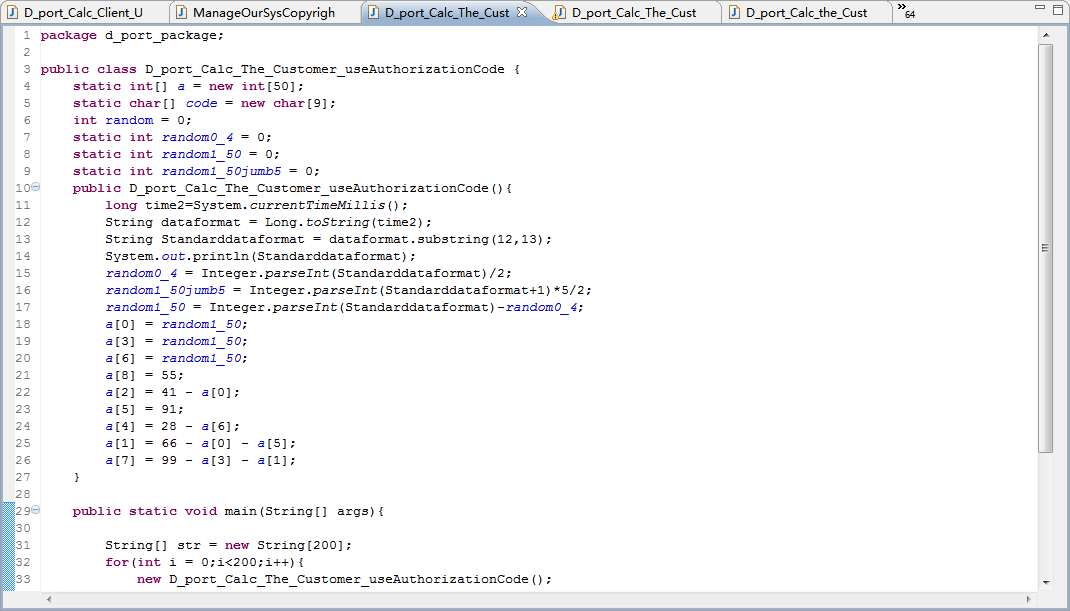Image resolution: width=1070 pixels, height=611 pixels.
Task: Click the Java file icon on ManageOurSysCopyrigh tab
Action: click(182, 12)
